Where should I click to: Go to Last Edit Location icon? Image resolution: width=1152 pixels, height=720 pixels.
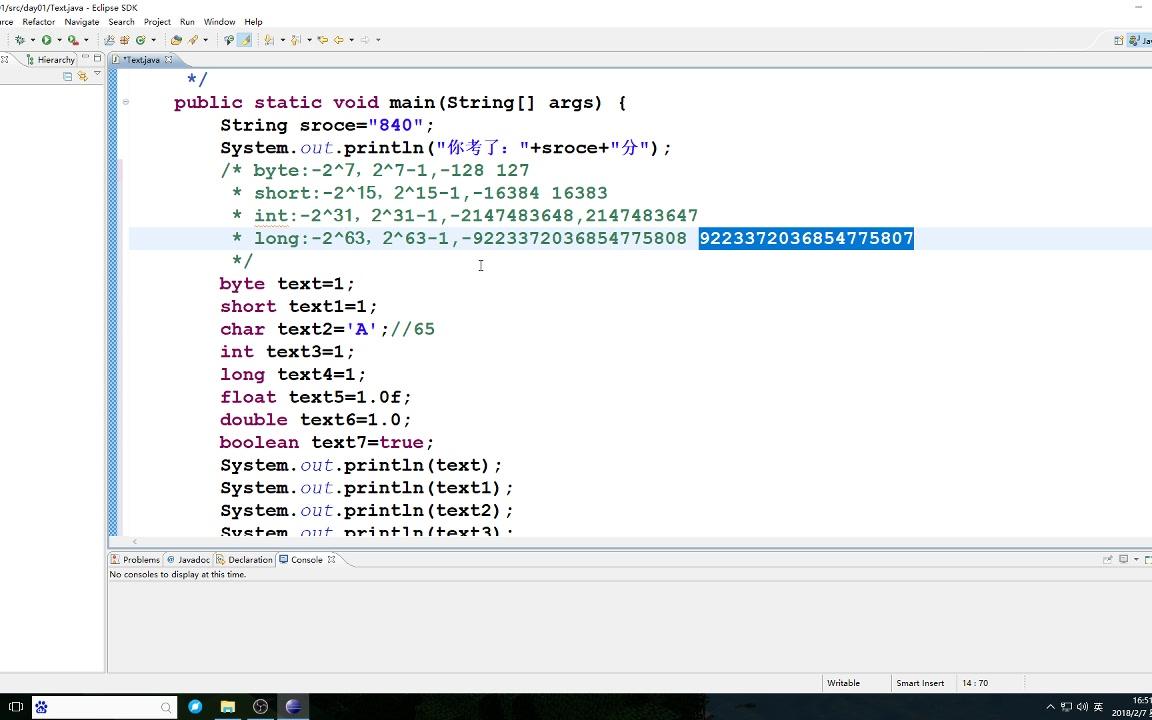click(x=323, y=40)
